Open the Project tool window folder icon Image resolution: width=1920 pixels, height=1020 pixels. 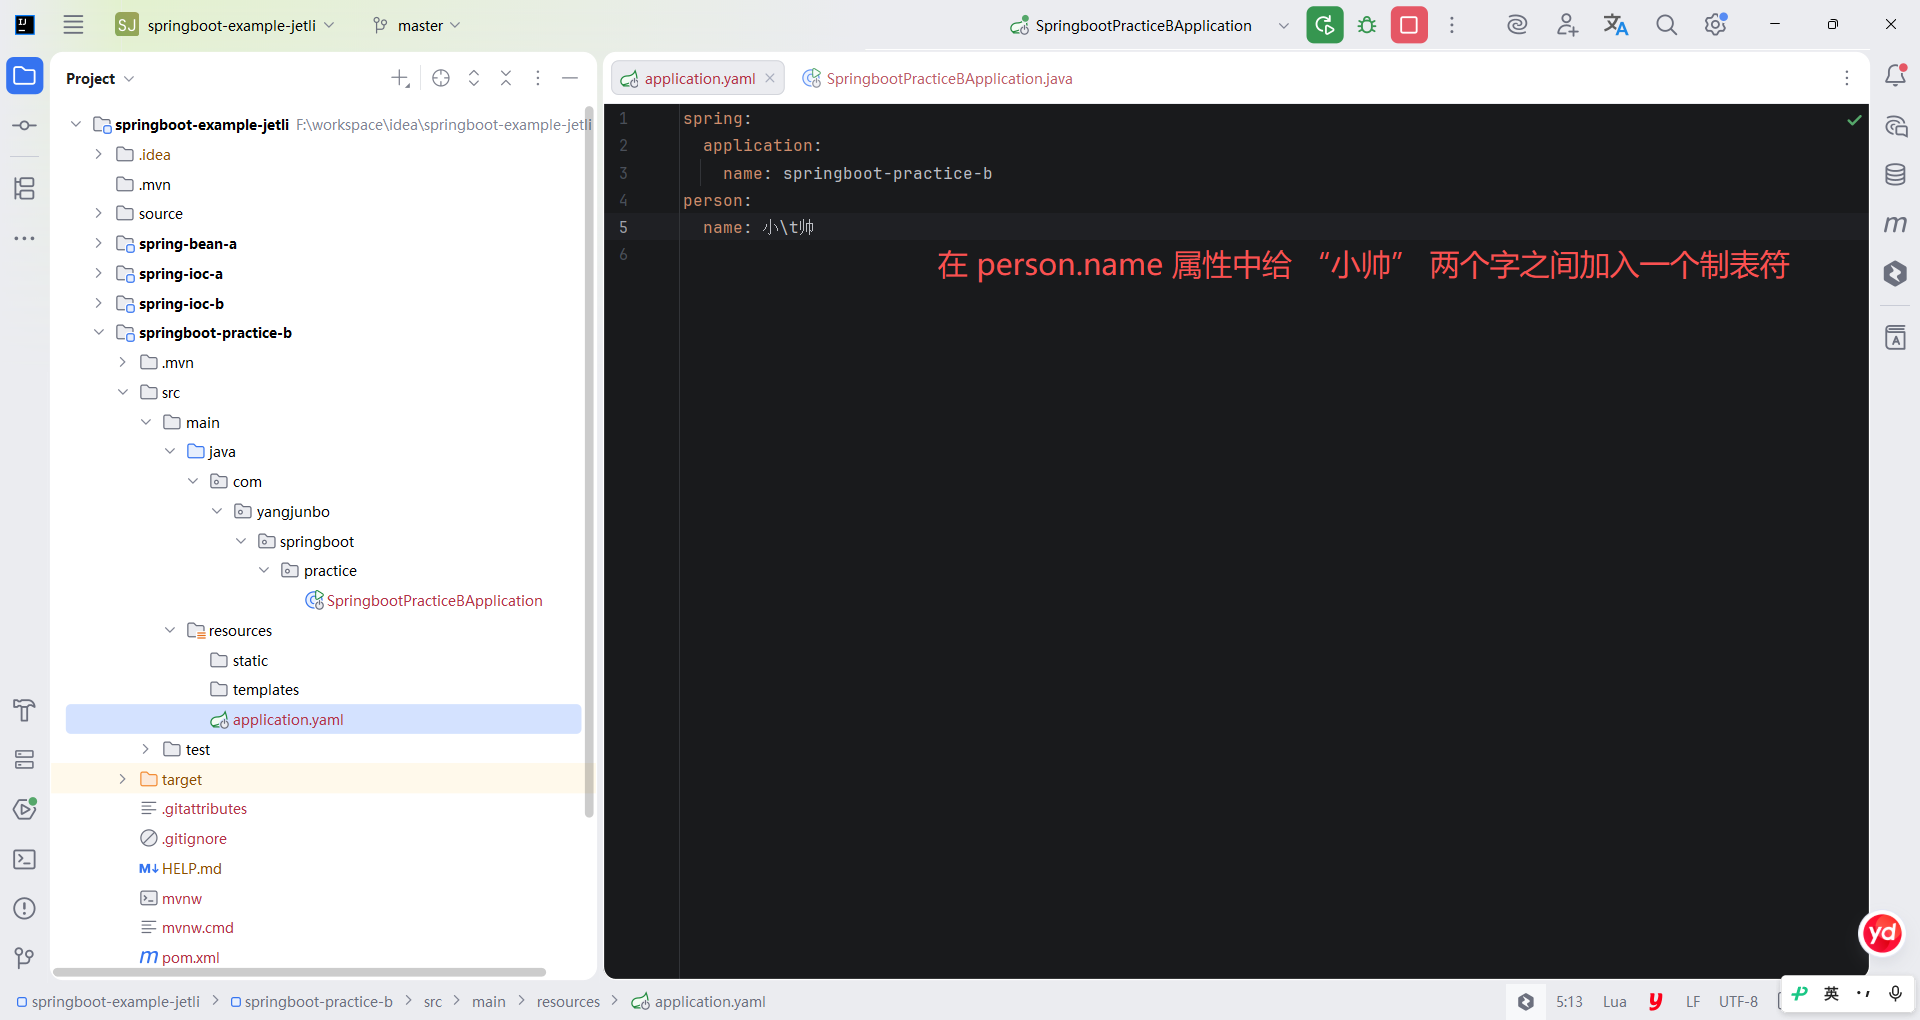tap(25, 76)
